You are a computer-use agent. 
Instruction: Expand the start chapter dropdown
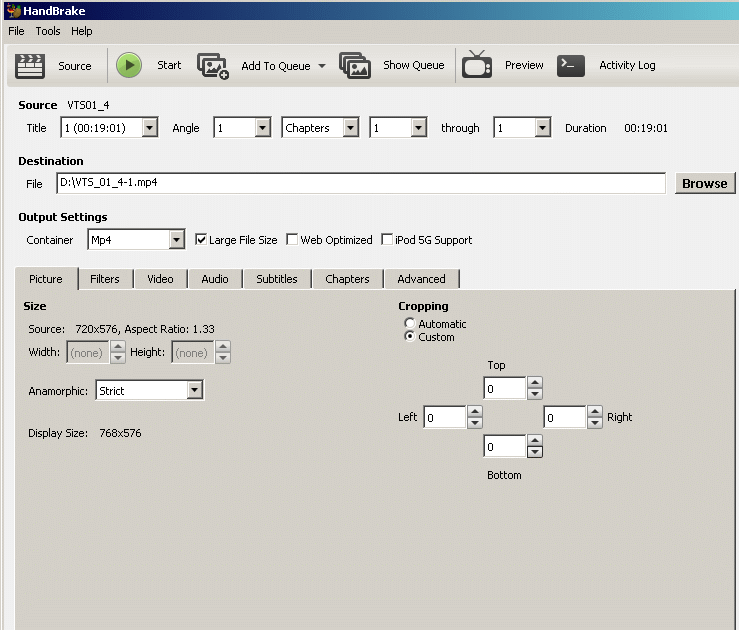click(419, 128)
